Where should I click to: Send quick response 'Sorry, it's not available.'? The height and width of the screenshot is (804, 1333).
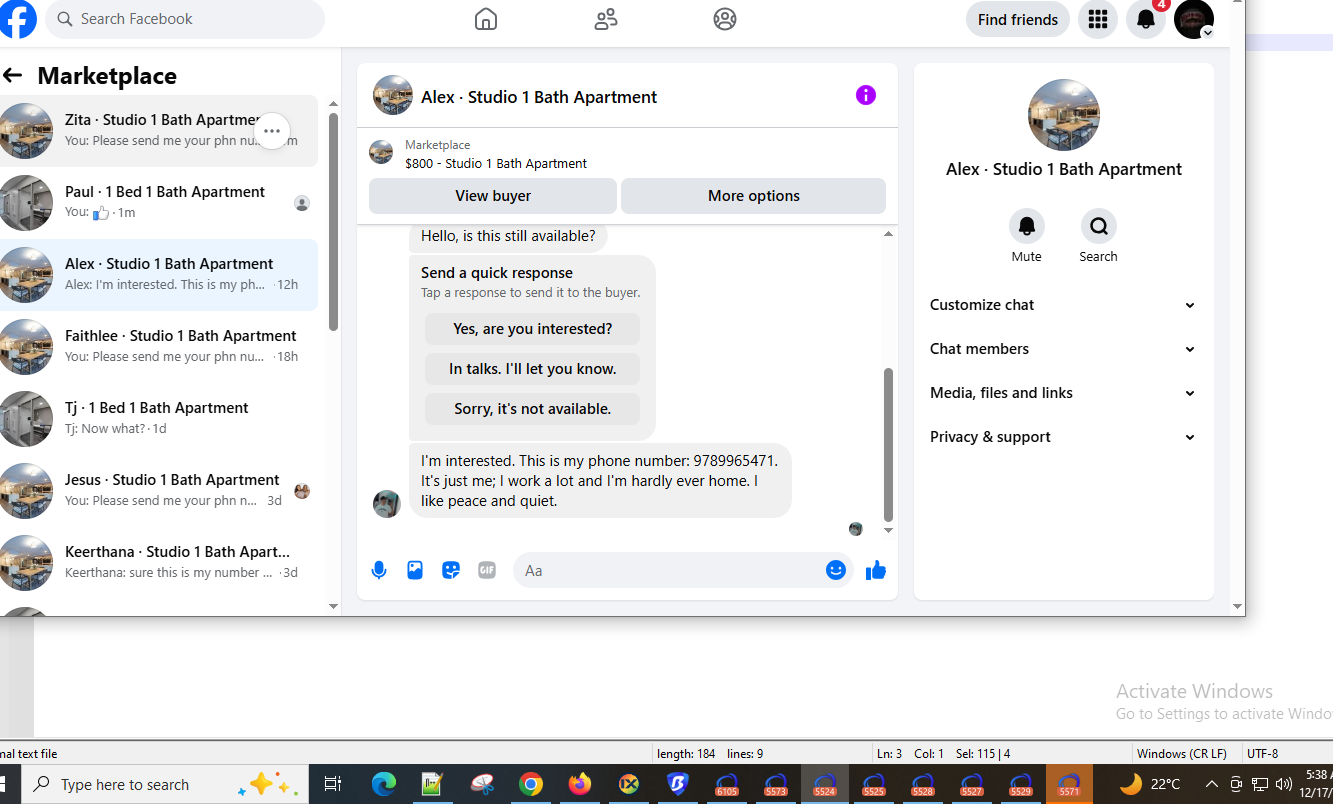coord(532,408)
